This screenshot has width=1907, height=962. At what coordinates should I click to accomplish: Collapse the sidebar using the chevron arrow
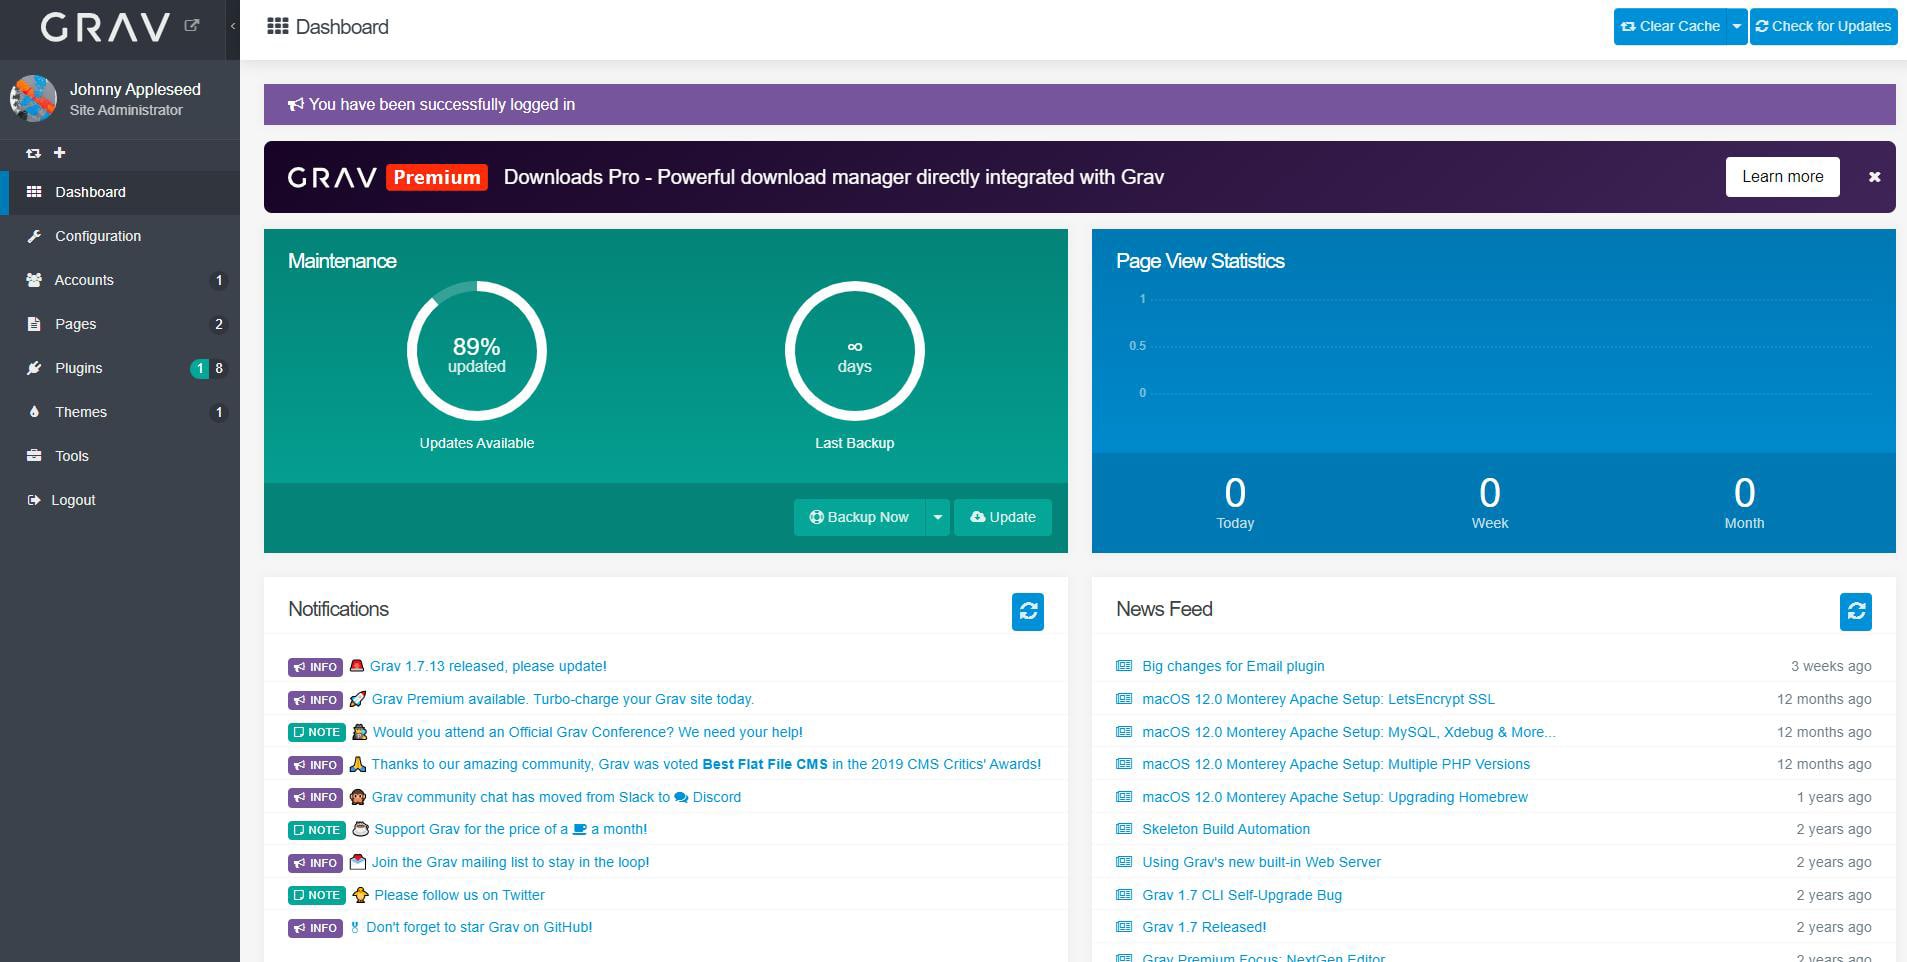pos(233,26)
